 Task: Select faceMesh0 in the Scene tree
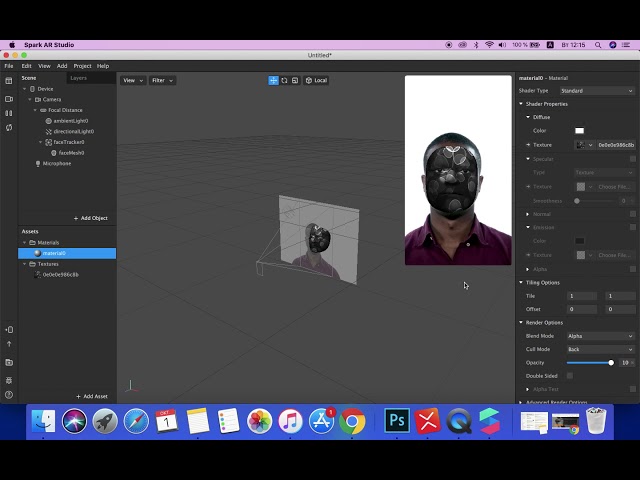point(71,153)
